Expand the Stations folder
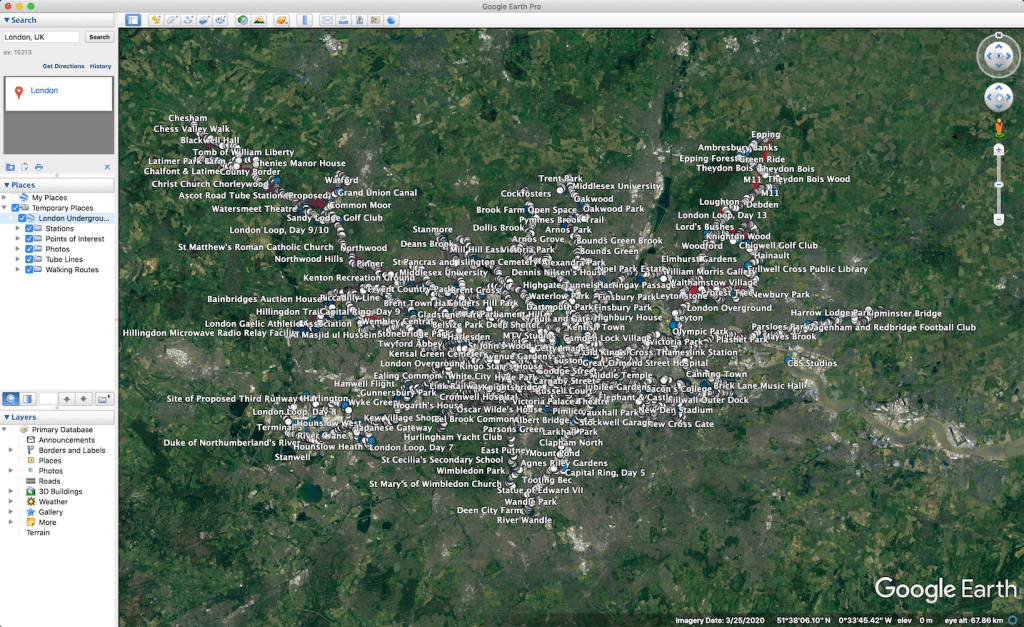Screen dimensions: 1024x627 18,229
